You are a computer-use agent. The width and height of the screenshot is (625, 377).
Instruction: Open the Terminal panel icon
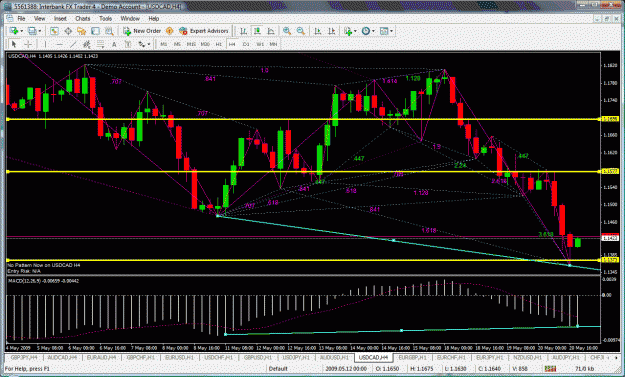click(95, 31)
